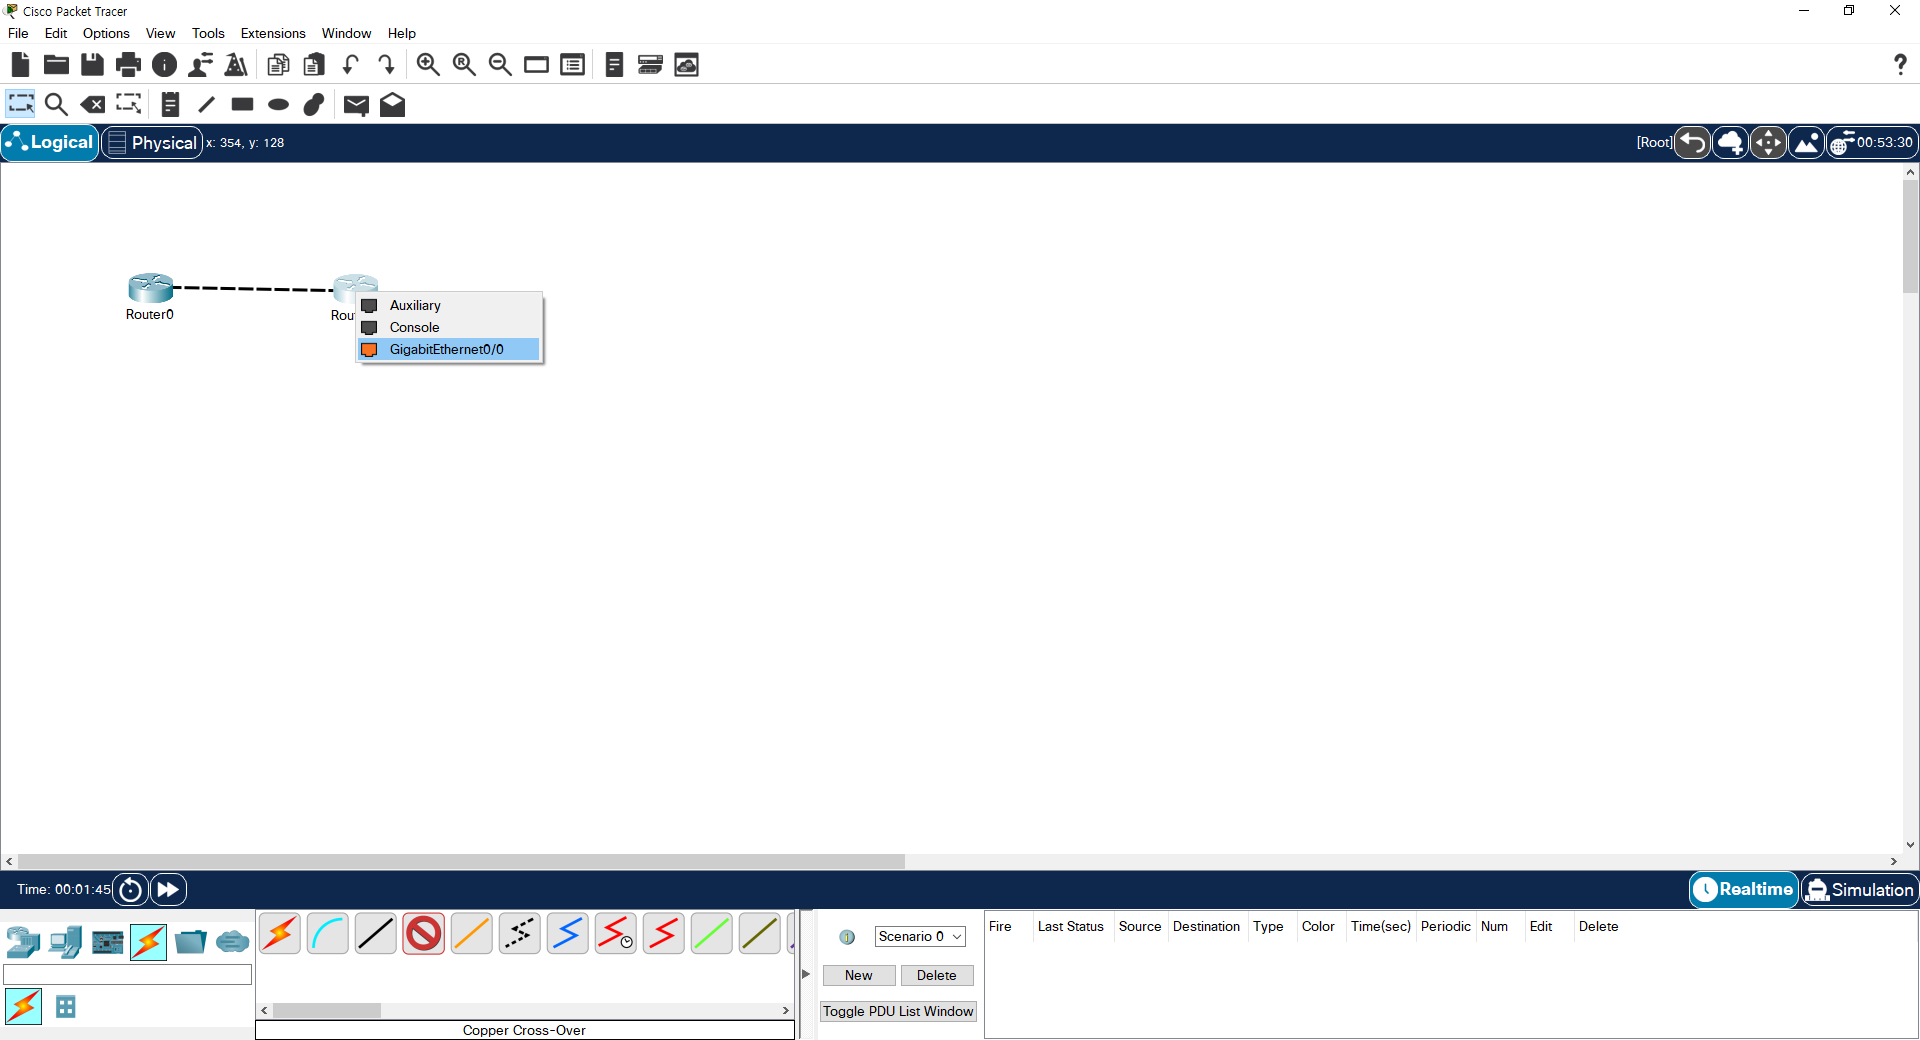This screenshot has width=1920, height=1040.
Task: Open Components category
Action: (x=107, y=942)
